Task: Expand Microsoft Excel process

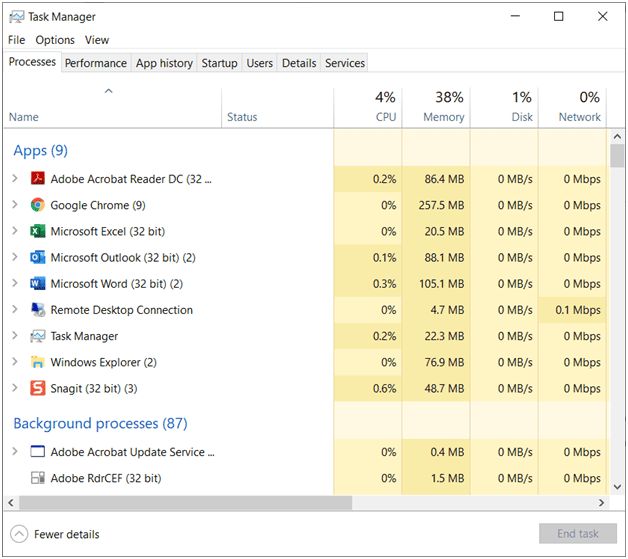Action: coord(15,231)
